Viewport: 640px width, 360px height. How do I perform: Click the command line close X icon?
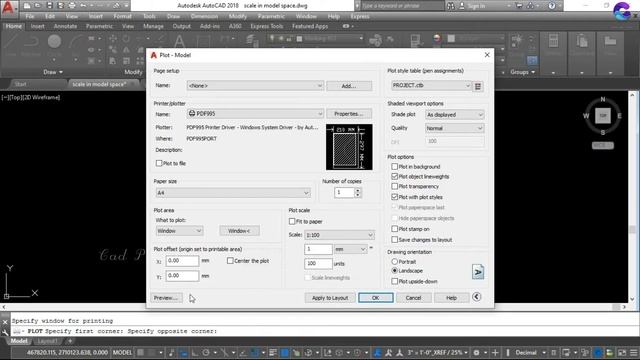5,322
